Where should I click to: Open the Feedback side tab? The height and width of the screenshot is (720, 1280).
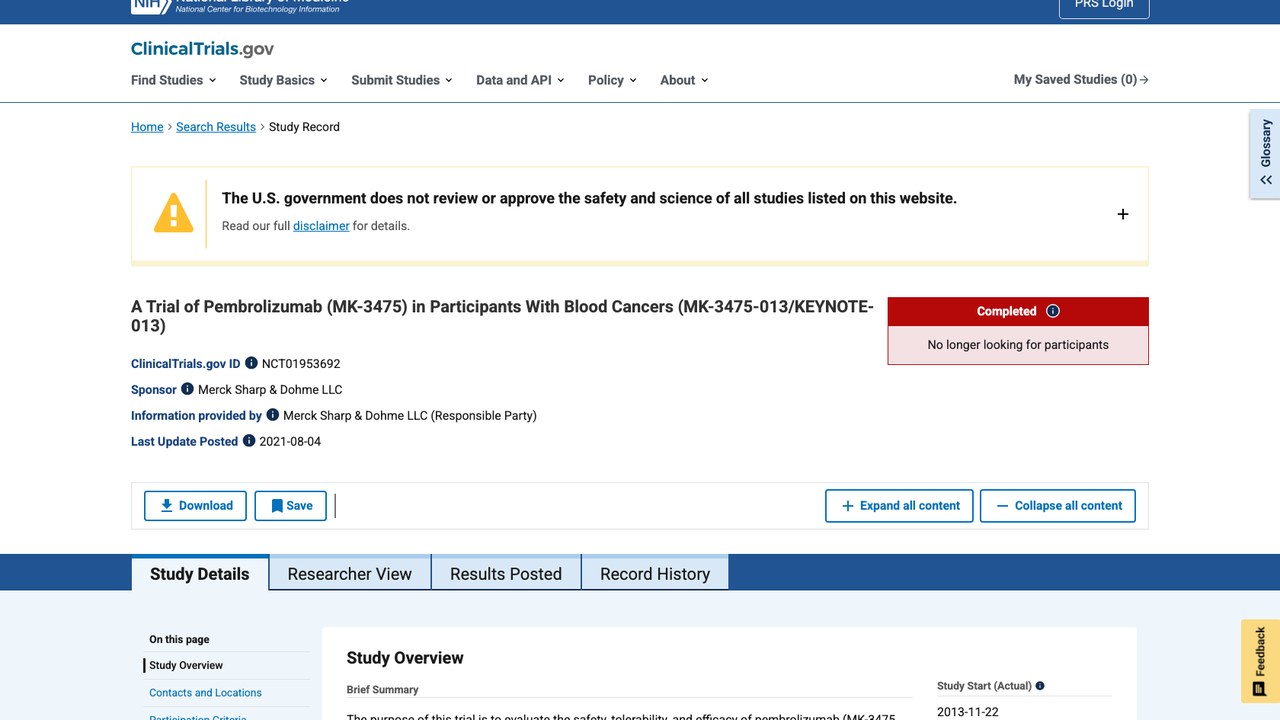pos(1260,661)
